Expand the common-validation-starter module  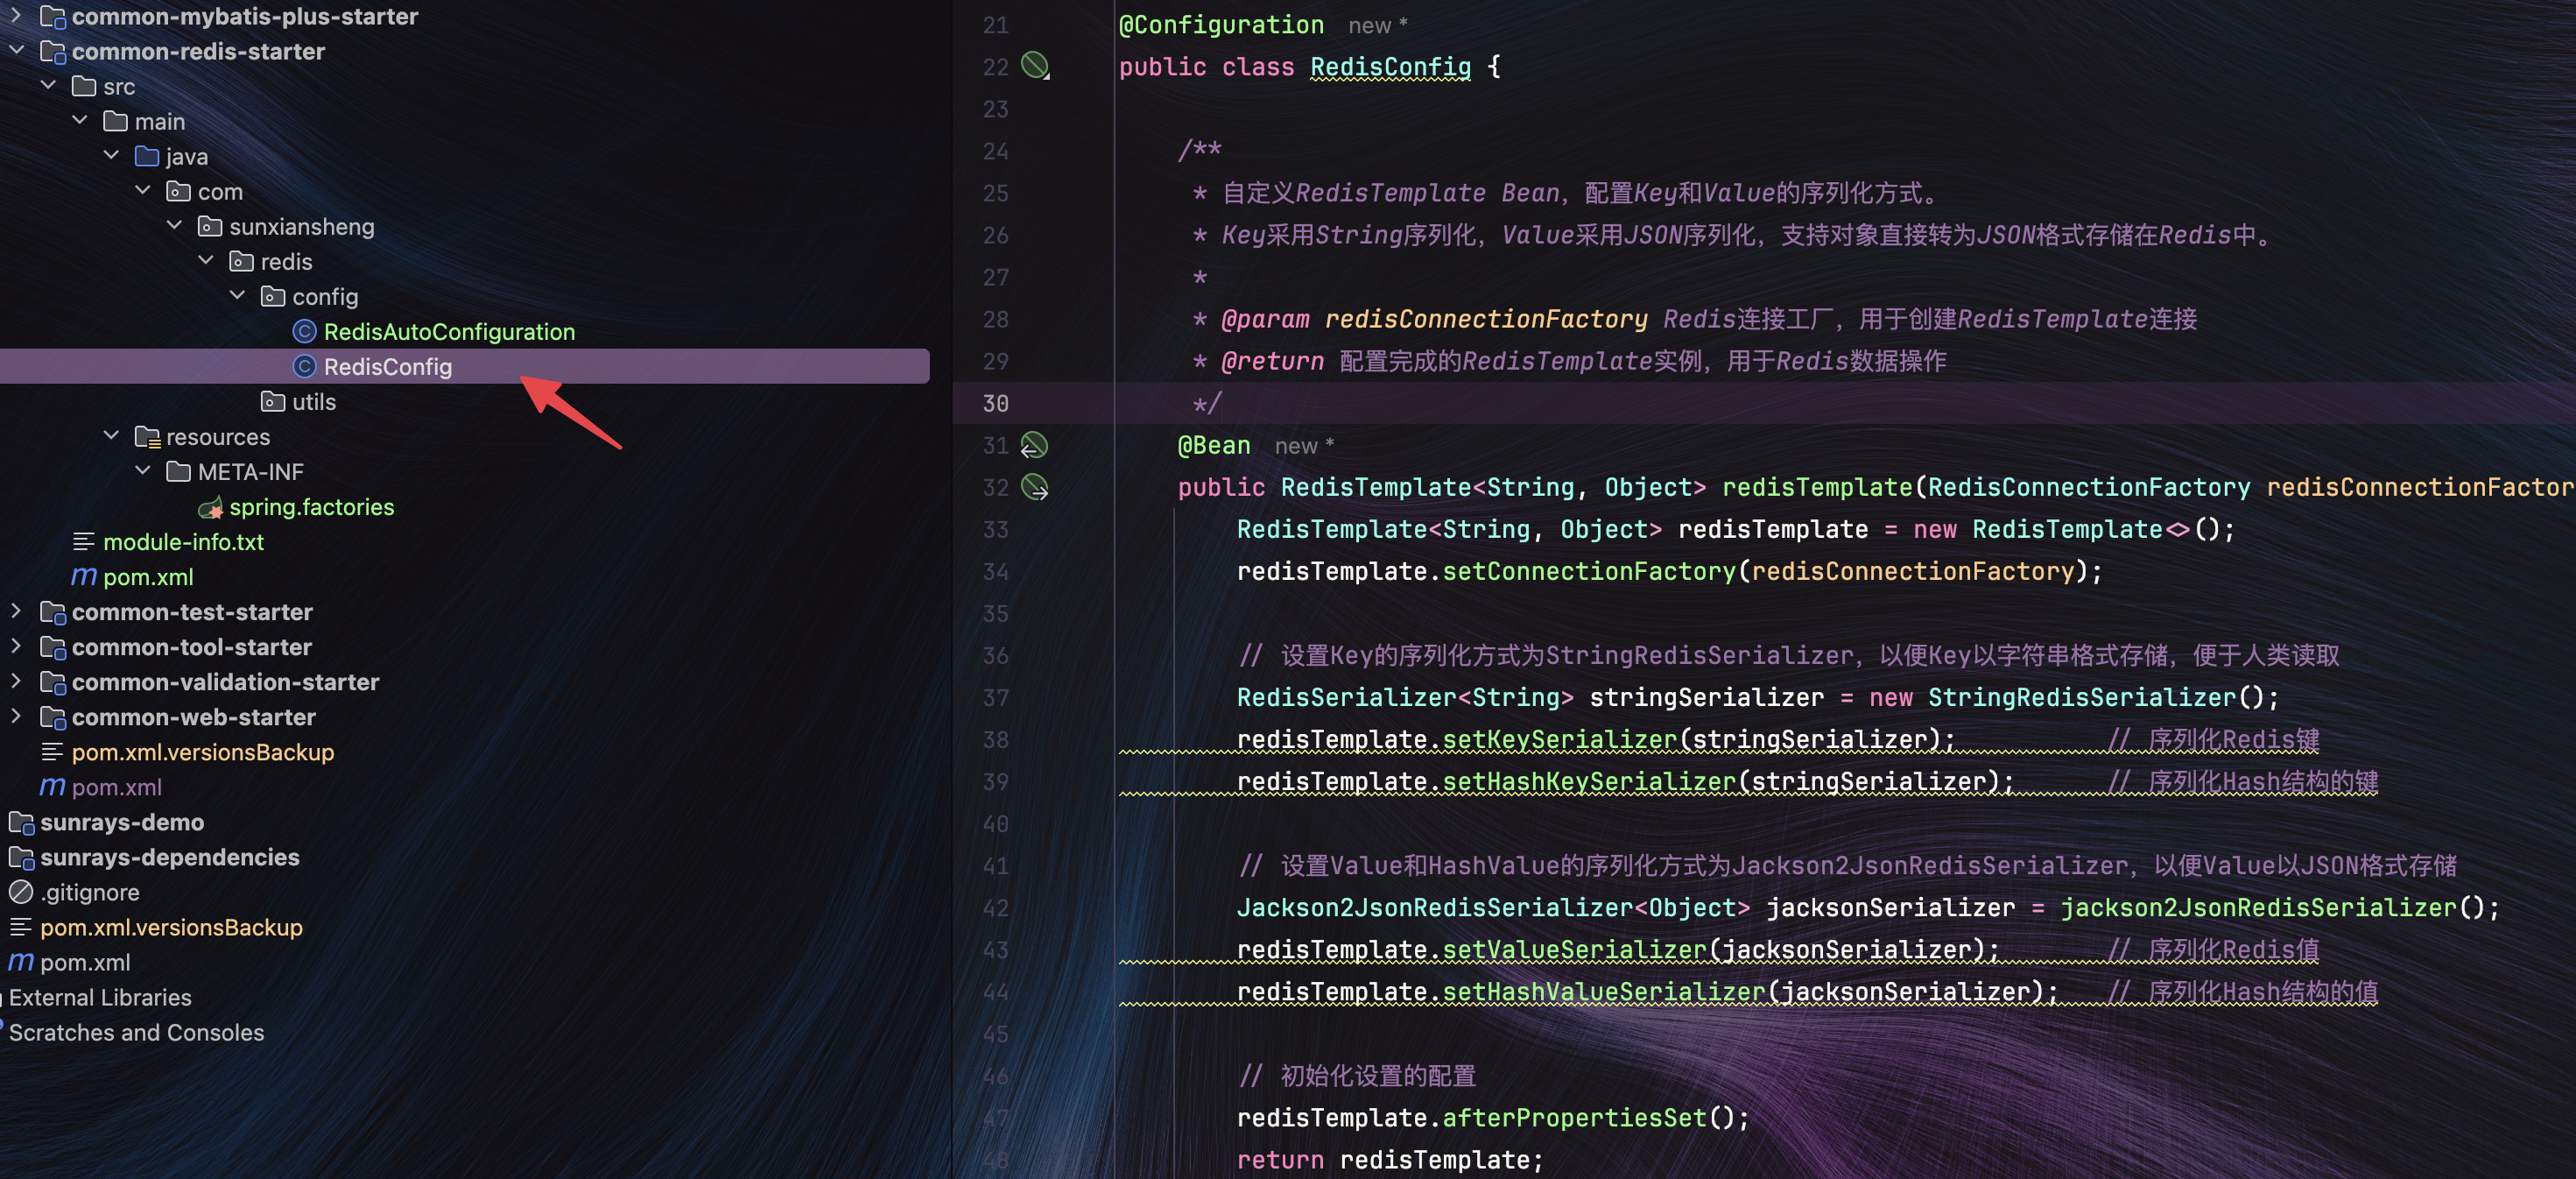pyautogui.click(x=16, y=681)
